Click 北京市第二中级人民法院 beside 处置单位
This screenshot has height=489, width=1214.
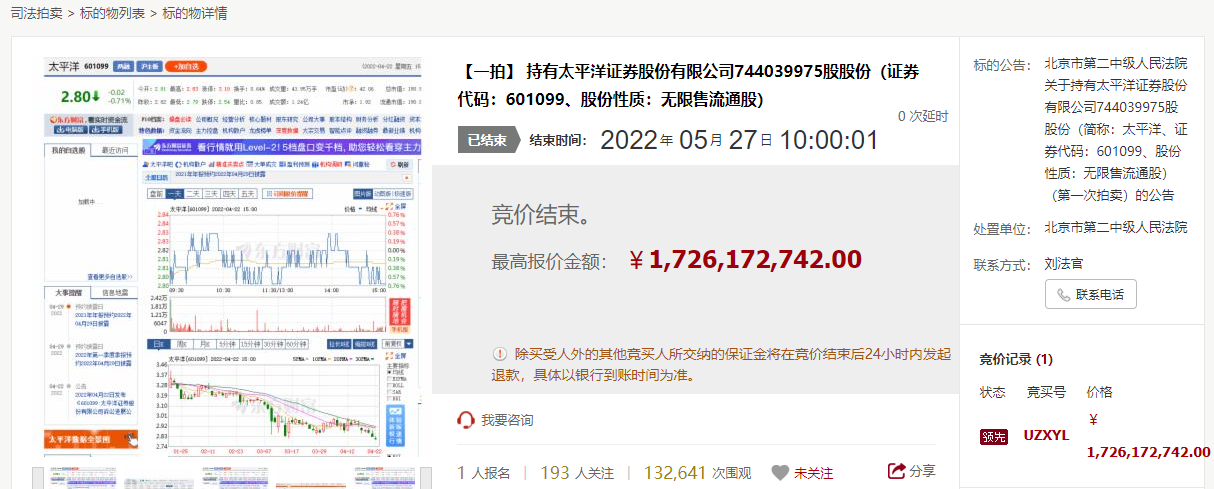point(1116,228)
